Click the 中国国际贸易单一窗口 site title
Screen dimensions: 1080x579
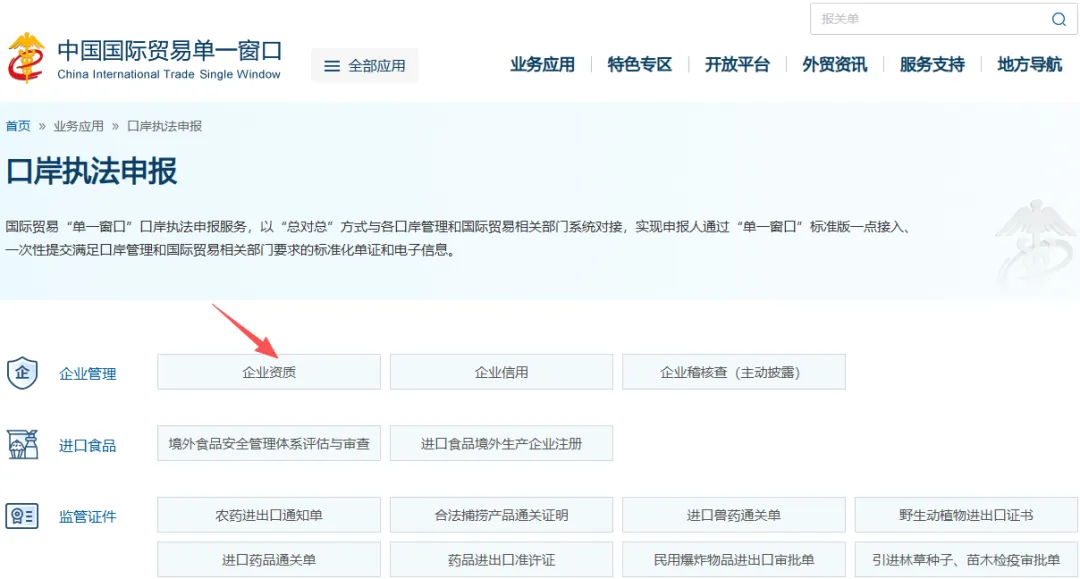click(x=169, y=51)
